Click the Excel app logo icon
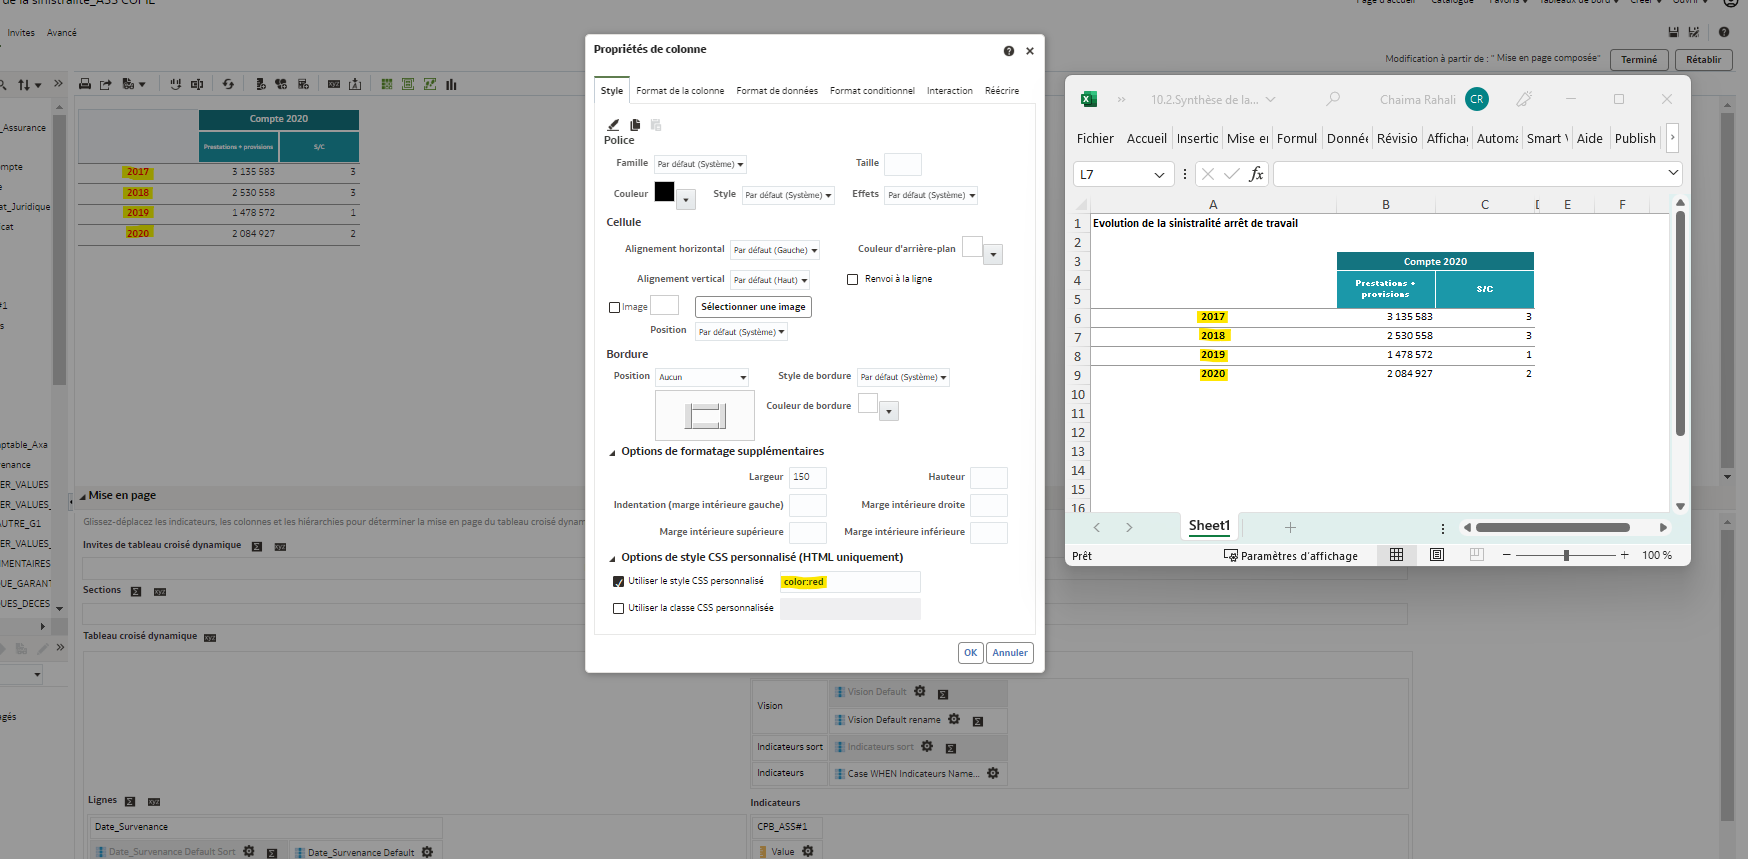This screenshot has width=1748, height=859. [x=1089, y=99]
